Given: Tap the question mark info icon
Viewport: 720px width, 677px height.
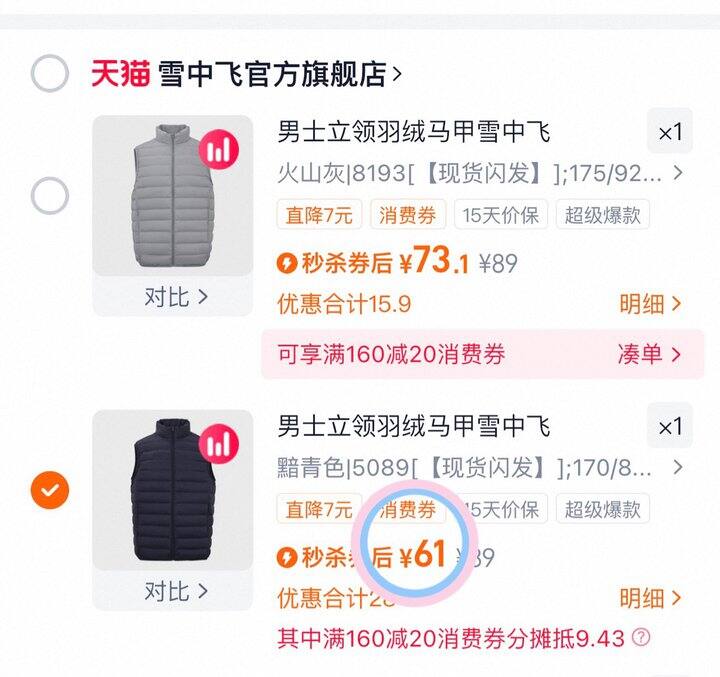Looking at the screenshot, I should click(x=641, y=637).
